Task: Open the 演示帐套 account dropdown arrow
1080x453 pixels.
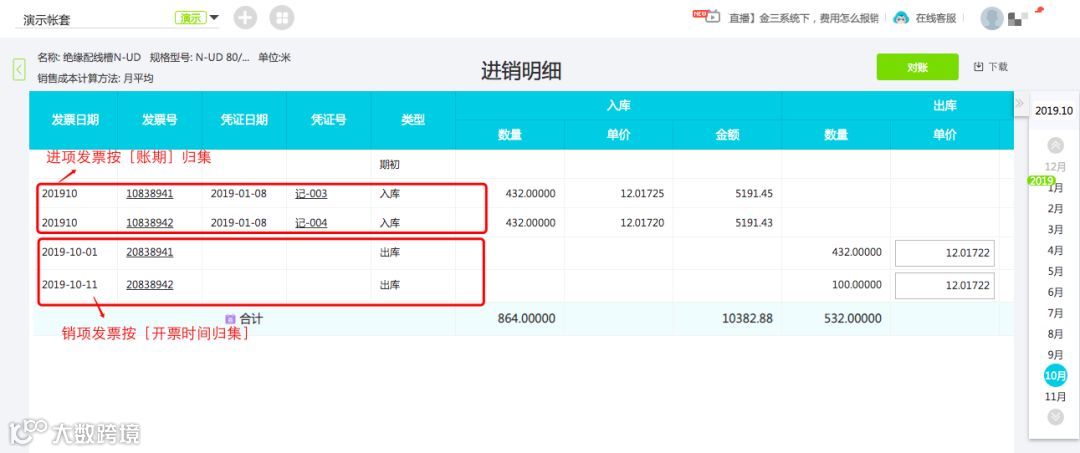Action: pos(214,18)
